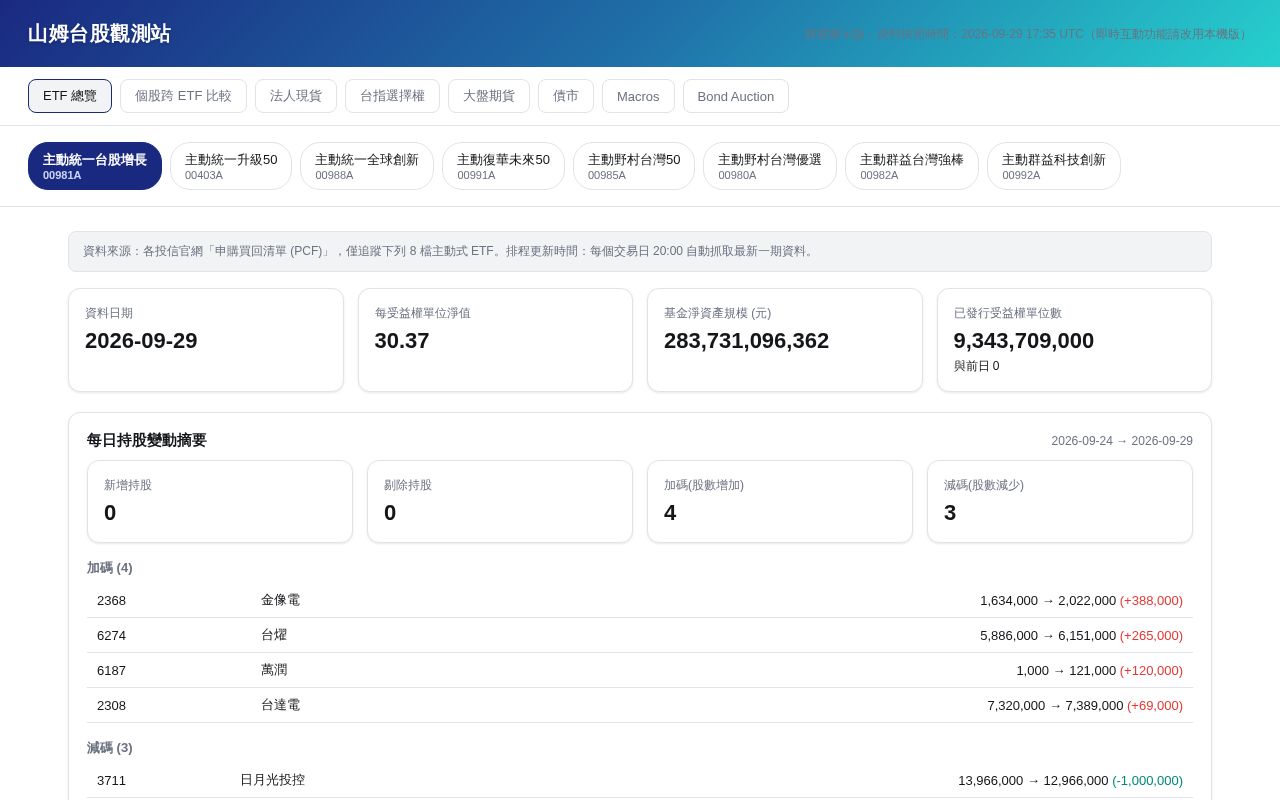This screenshot has height=800, width=1280.
Task: Click the 減碼(股數減少) summary card
Action: (1060, 502)
